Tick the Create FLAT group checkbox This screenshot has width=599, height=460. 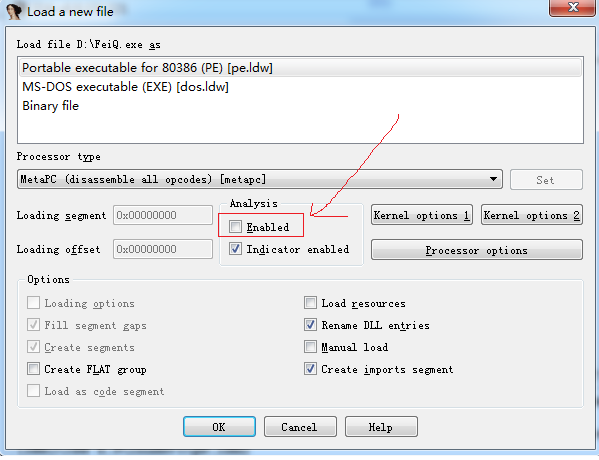click(x=33, y=369)
